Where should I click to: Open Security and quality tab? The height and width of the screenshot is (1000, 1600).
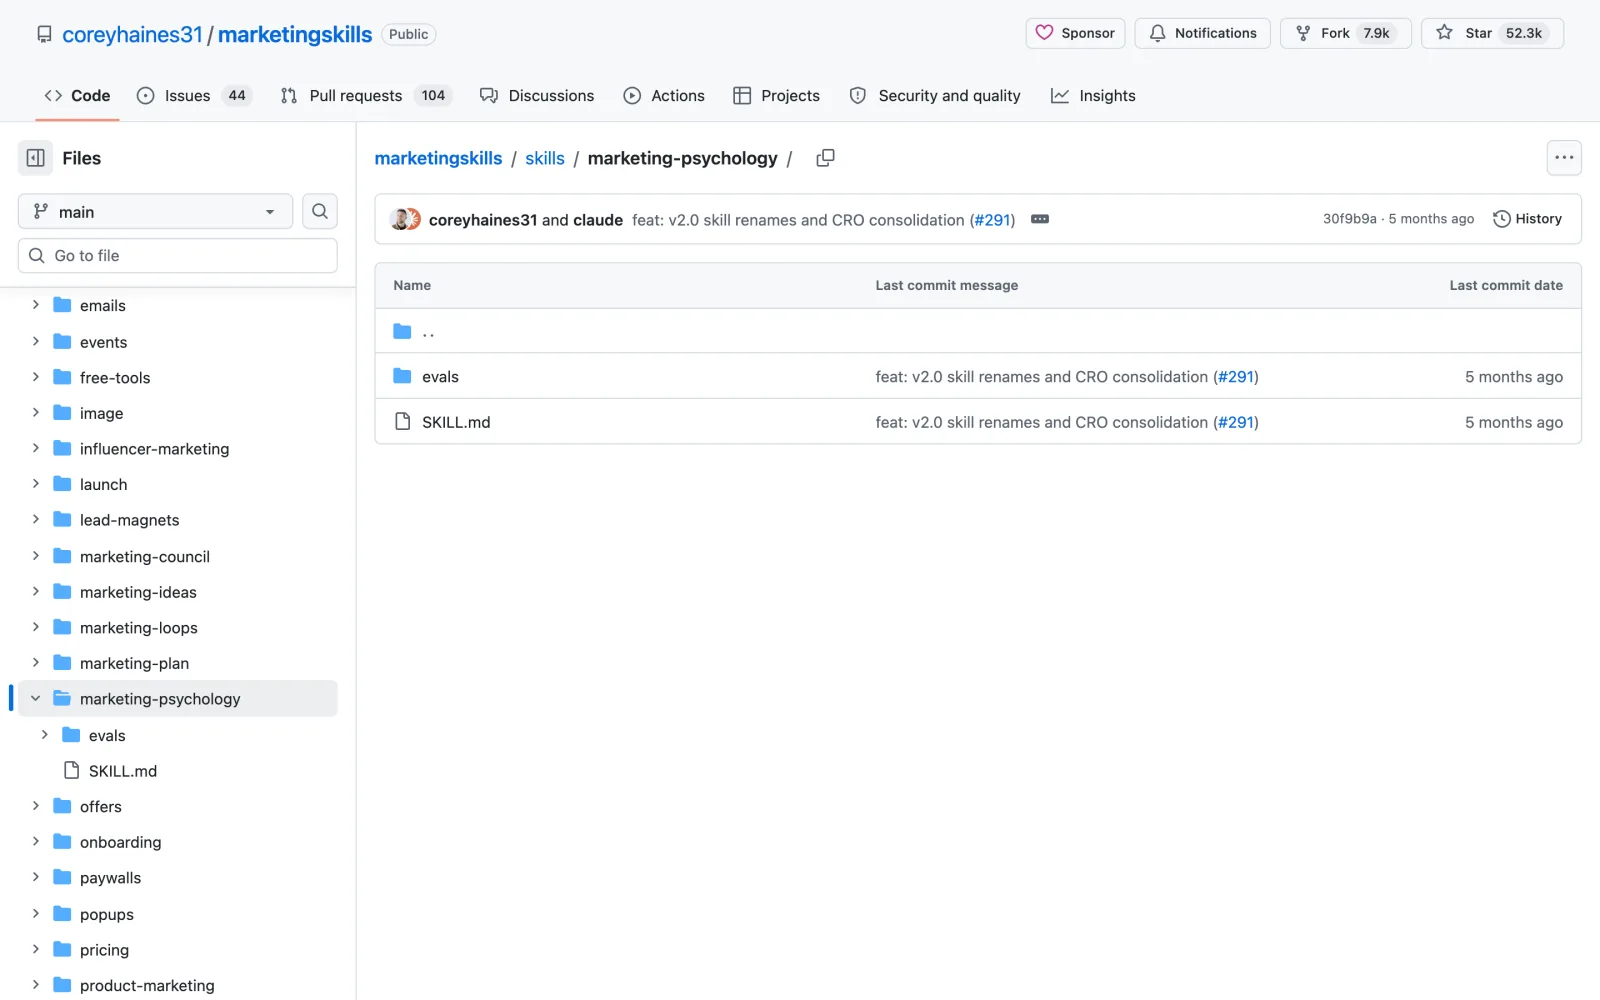[935, 96]
